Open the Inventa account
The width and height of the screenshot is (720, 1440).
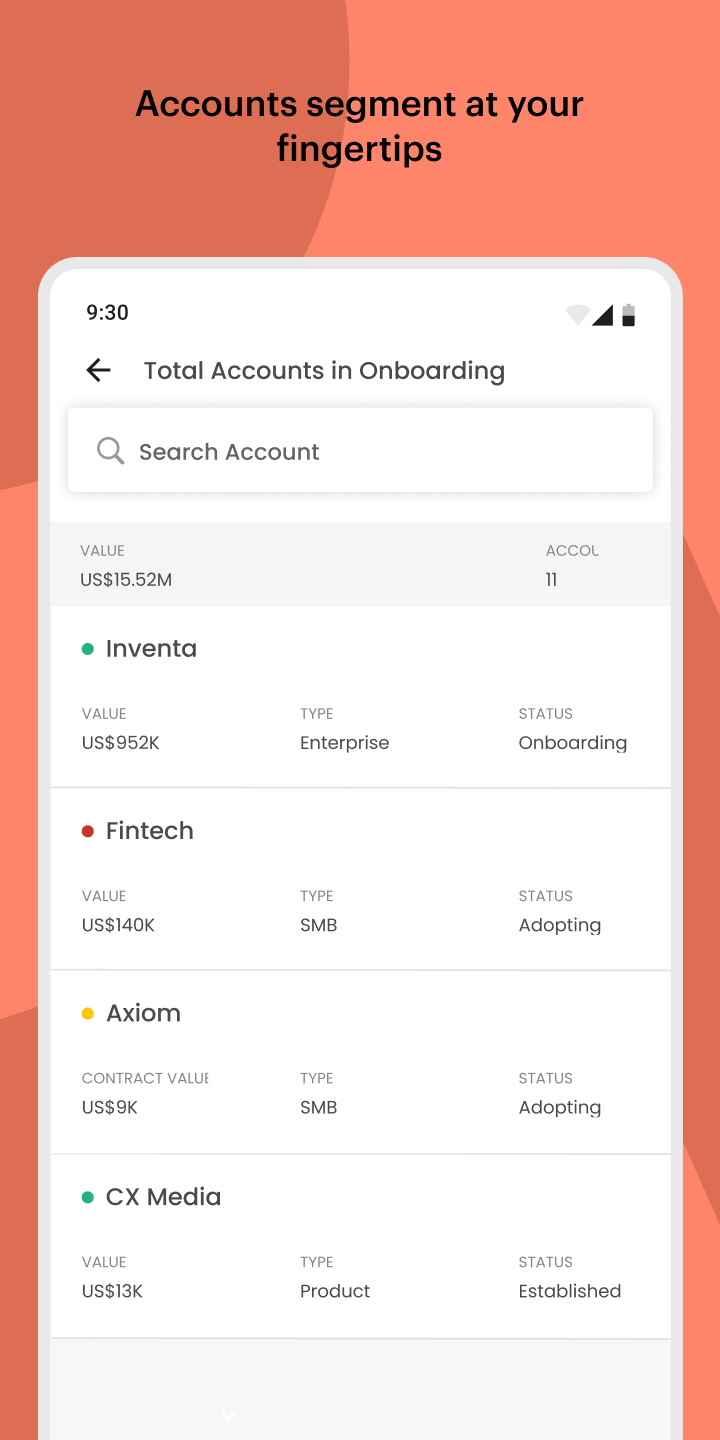click(x=360, y=697)
